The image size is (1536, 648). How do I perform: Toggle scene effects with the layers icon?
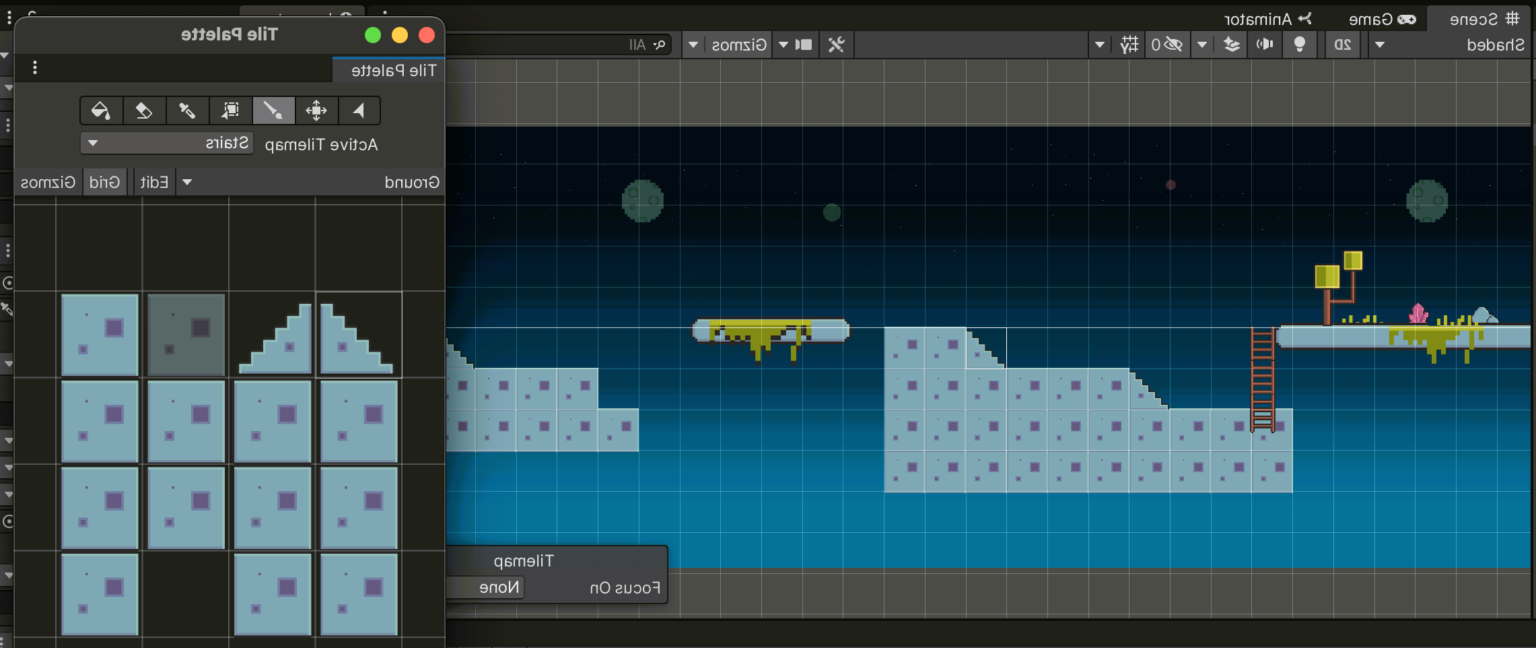point(1232,44)
